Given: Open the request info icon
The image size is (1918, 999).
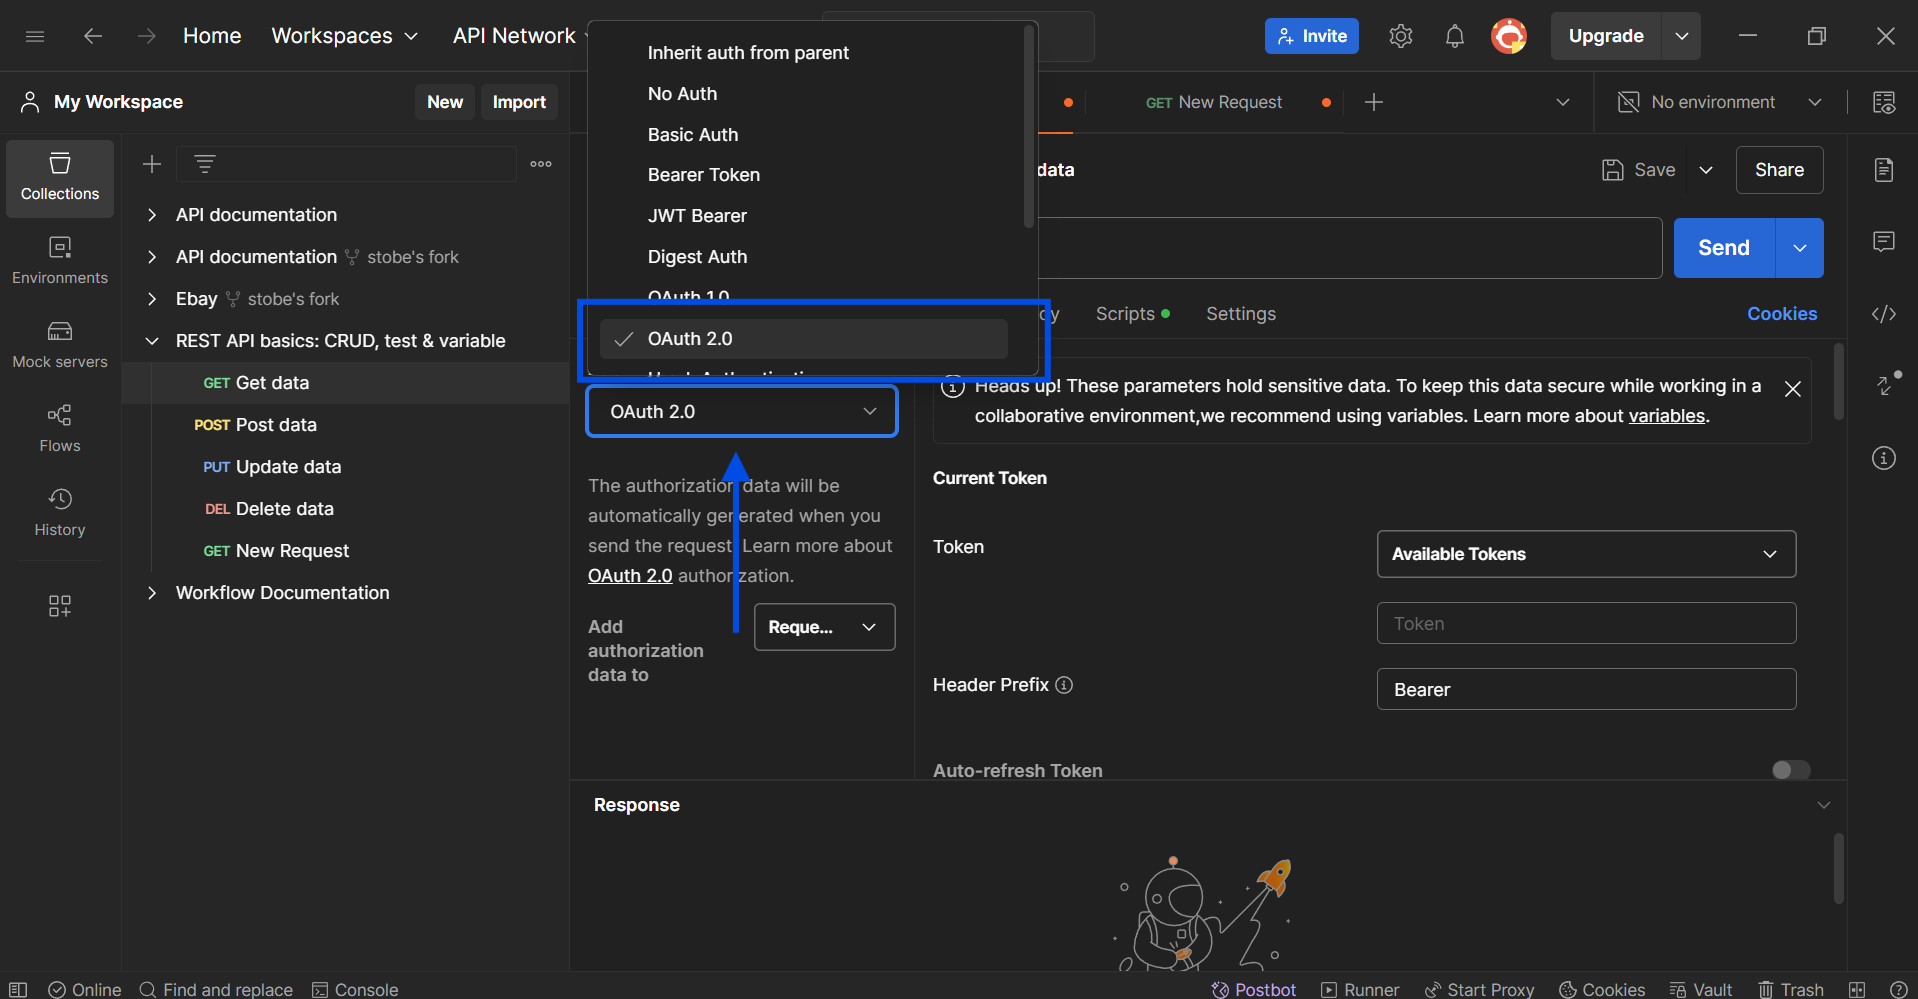Looking at the screenshot, I should tap(1884, 458).
